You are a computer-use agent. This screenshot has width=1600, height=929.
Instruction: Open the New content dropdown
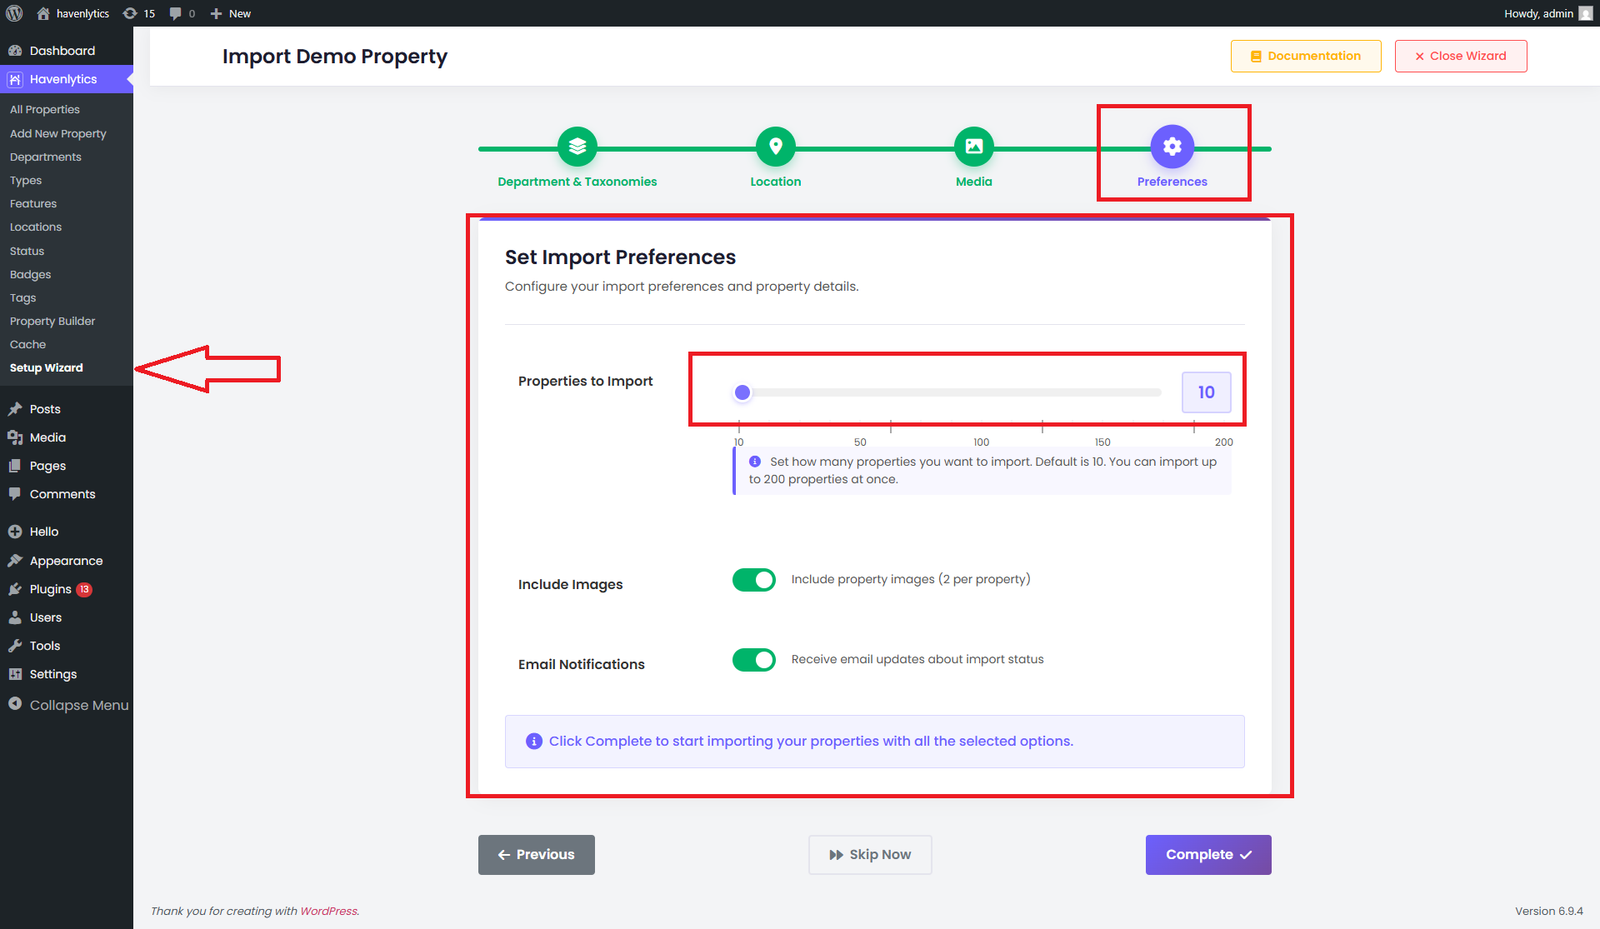[231, 13]
